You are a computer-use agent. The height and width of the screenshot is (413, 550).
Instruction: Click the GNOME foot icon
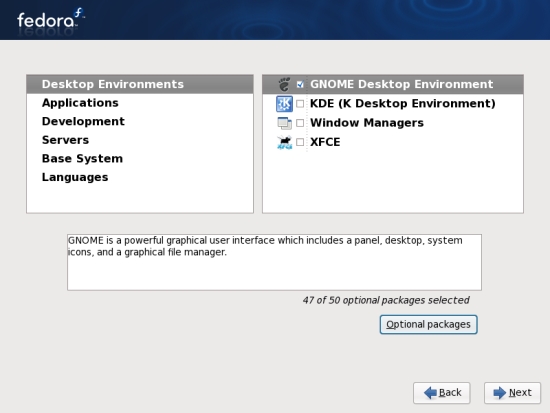[284, 84]
